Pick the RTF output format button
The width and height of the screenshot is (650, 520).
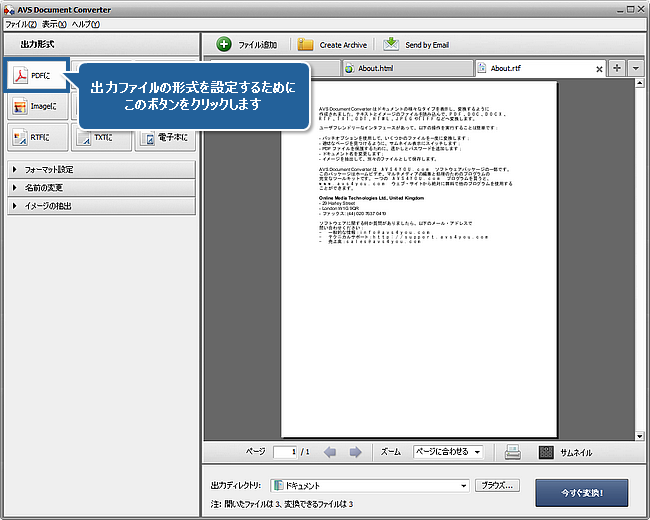pyautogui.click(x=38, y=137)
